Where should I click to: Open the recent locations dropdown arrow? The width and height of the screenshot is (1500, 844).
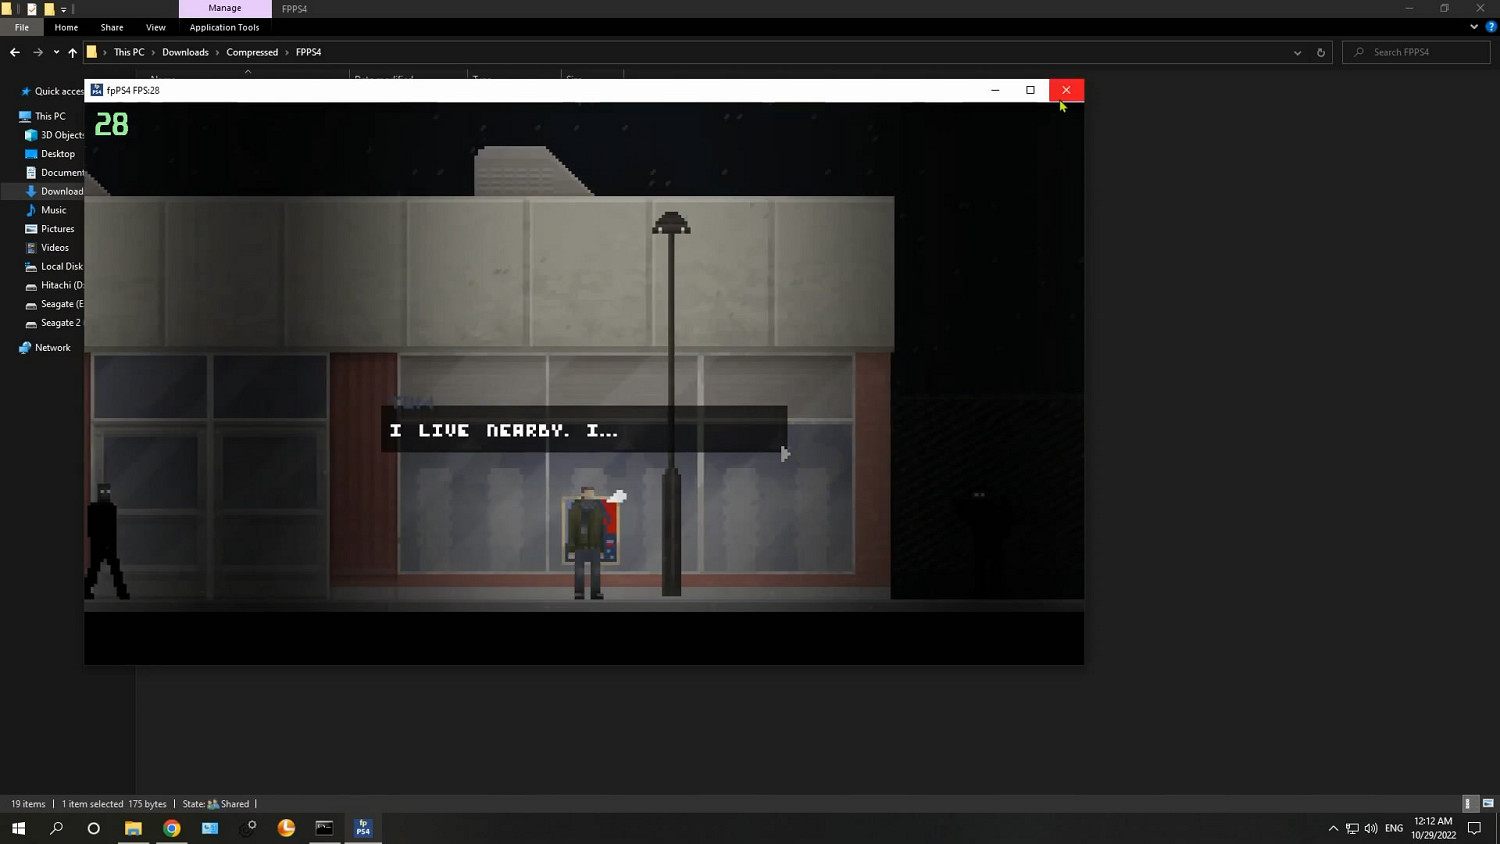56,52
